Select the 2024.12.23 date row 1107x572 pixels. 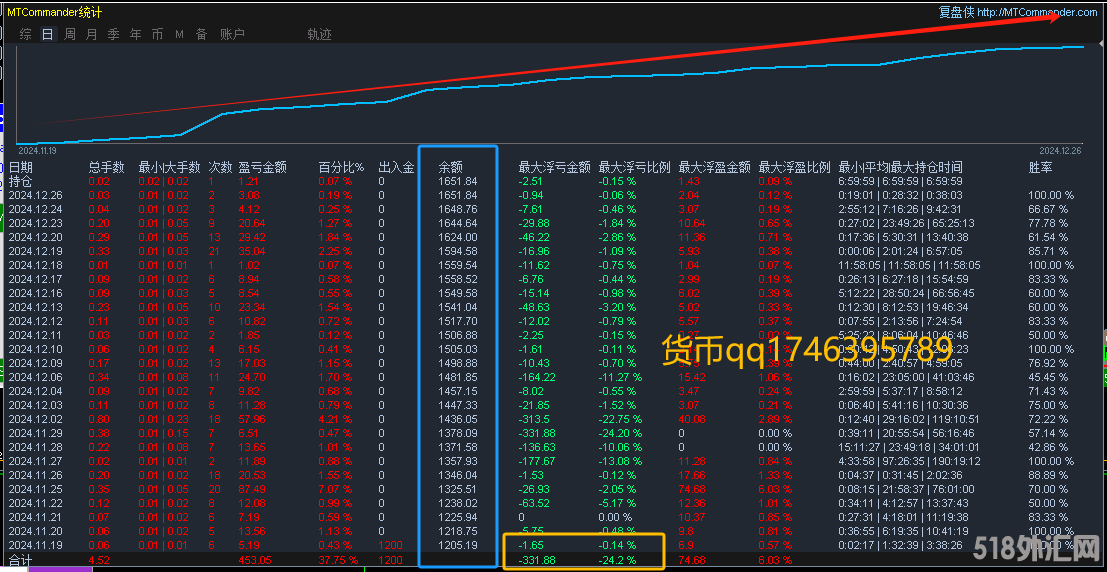pyautogui.click(x=36, y=223)
